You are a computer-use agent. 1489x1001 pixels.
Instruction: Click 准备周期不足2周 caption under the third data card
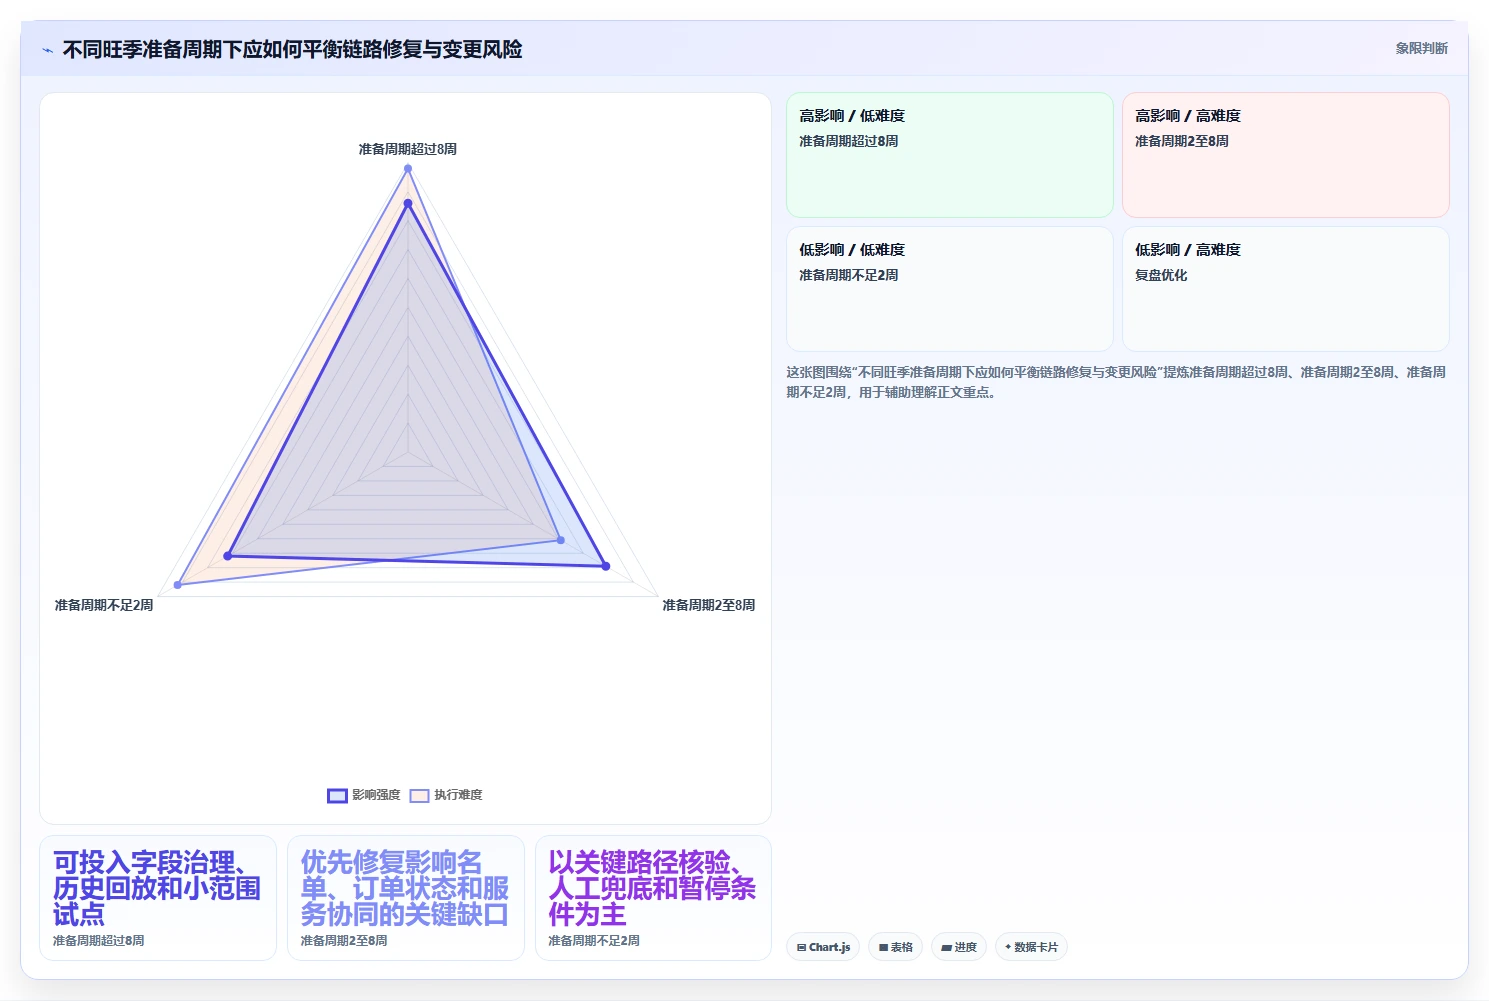(x=594, y=941)
